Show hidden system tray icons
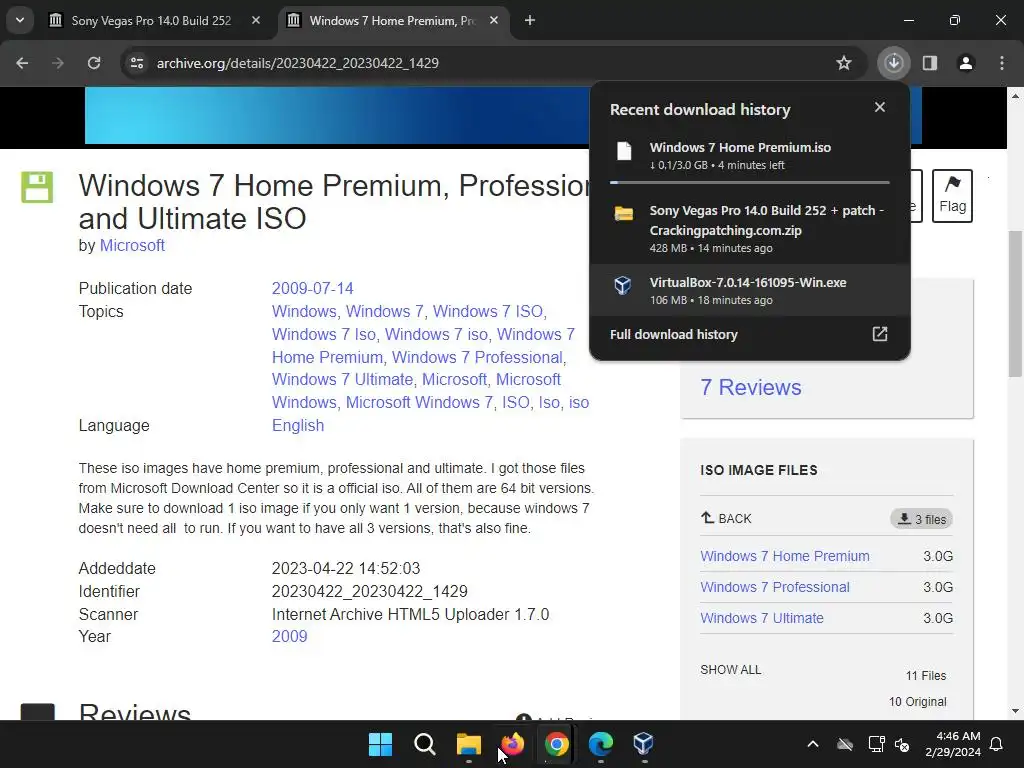This screenshot has width=1024, height=768. click(x=813, y=744)
